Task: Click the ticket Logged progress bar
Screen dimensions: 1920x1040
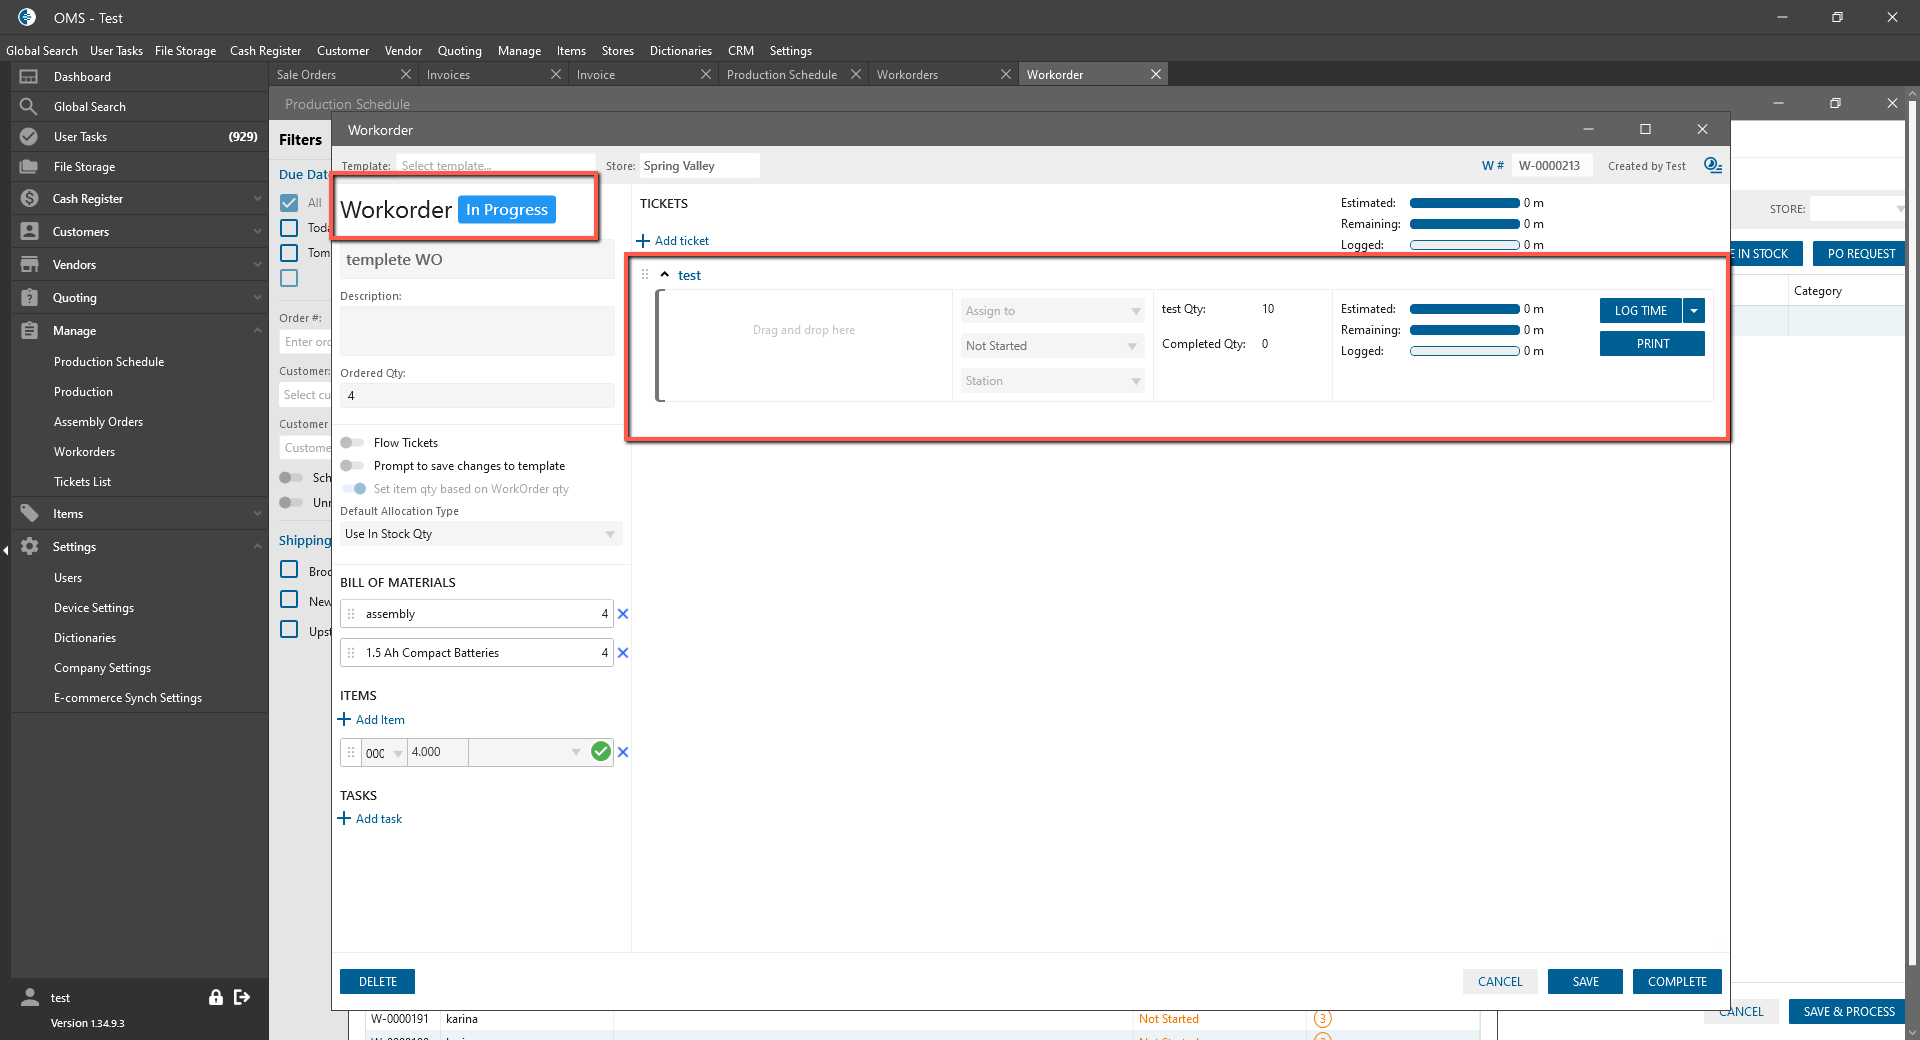Action: click(x=1464, y=351)
